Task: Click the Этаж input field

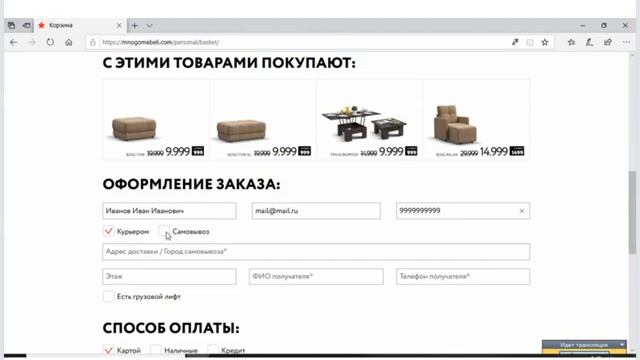Action: [x=169, y=276]
